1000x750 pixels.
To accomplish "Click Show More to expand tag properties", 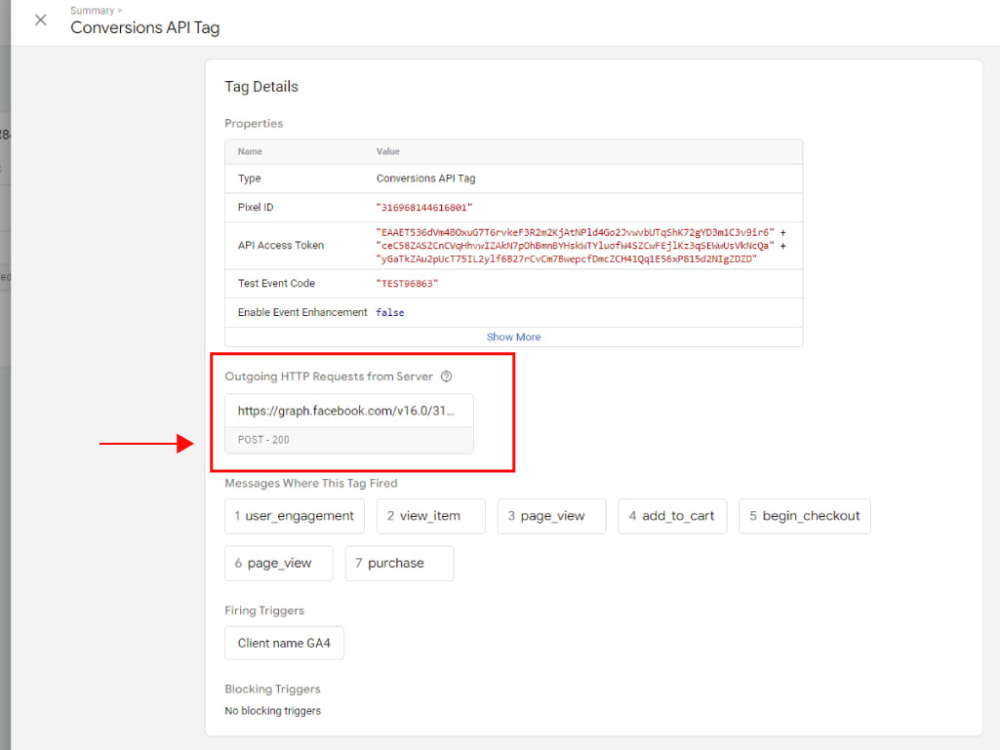I will coord(513,337).
